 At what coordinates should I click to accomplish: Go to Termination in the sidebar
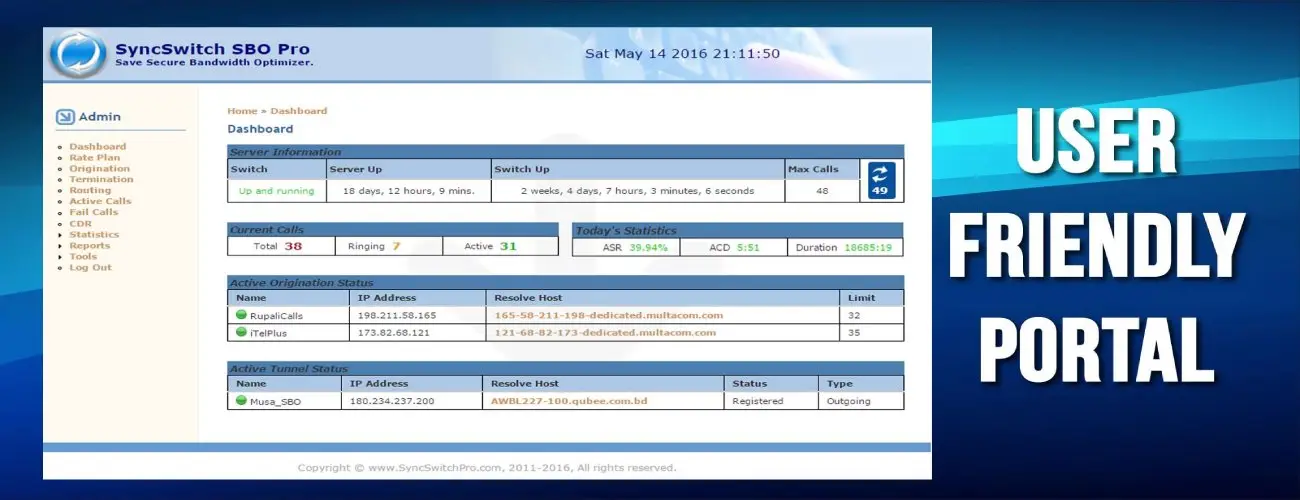[x=101, y=180]
